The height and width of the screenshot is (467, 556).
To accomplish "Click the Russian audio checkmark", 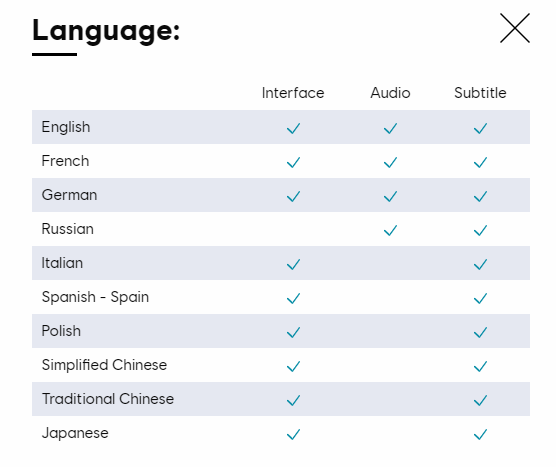I will tap(390, 230).
